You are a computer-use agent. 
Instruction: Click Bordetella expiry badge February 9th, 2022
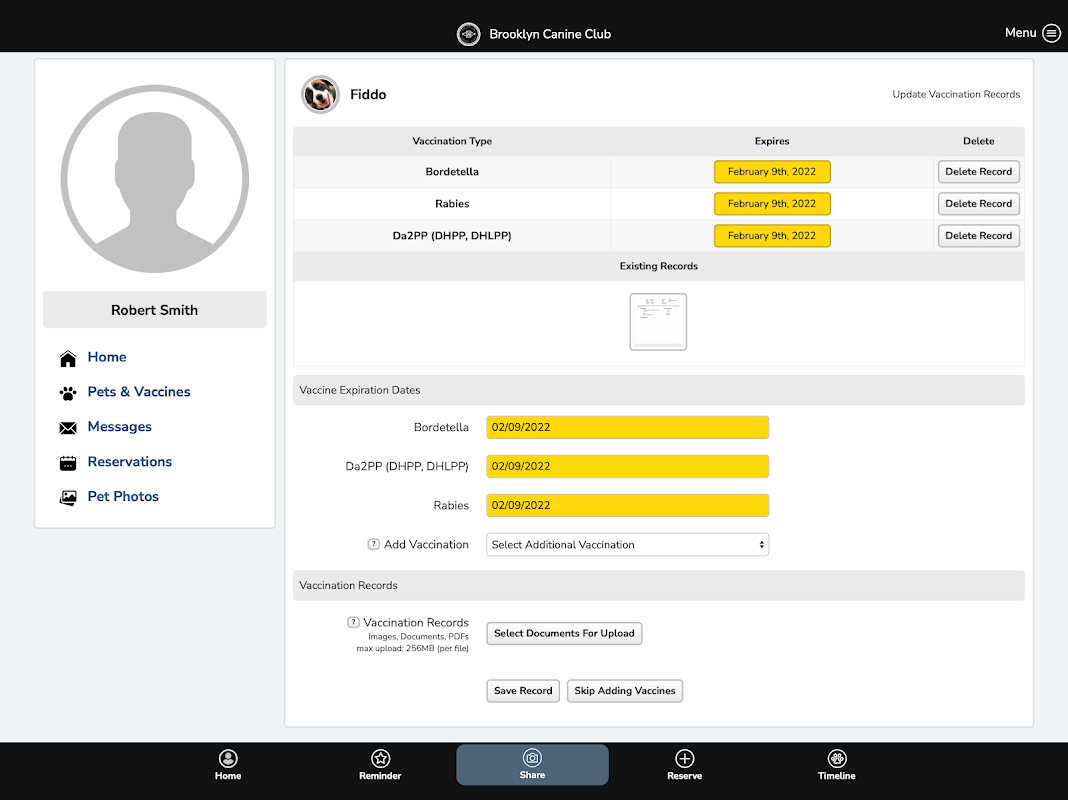tap(772, 172)
